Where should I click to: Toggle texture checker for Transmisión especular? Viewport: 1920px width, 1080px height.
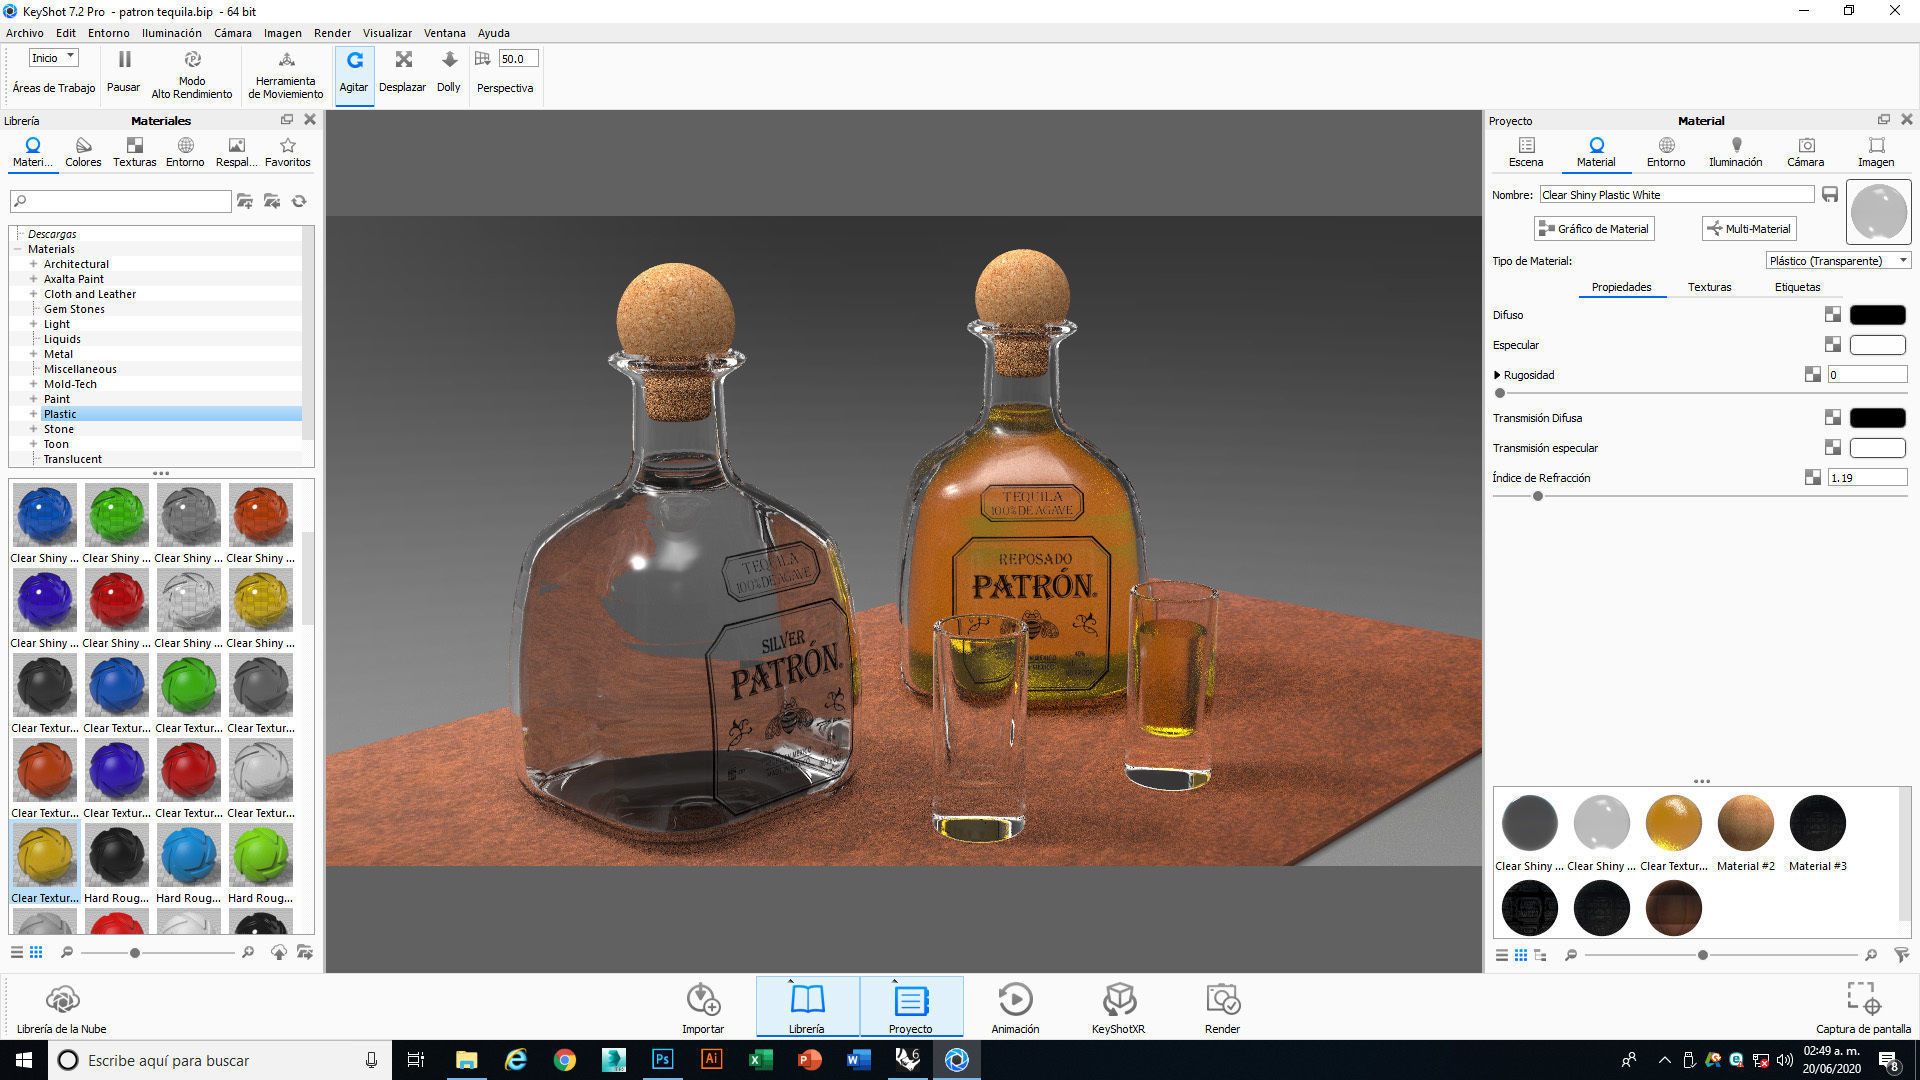(1832, 448)
